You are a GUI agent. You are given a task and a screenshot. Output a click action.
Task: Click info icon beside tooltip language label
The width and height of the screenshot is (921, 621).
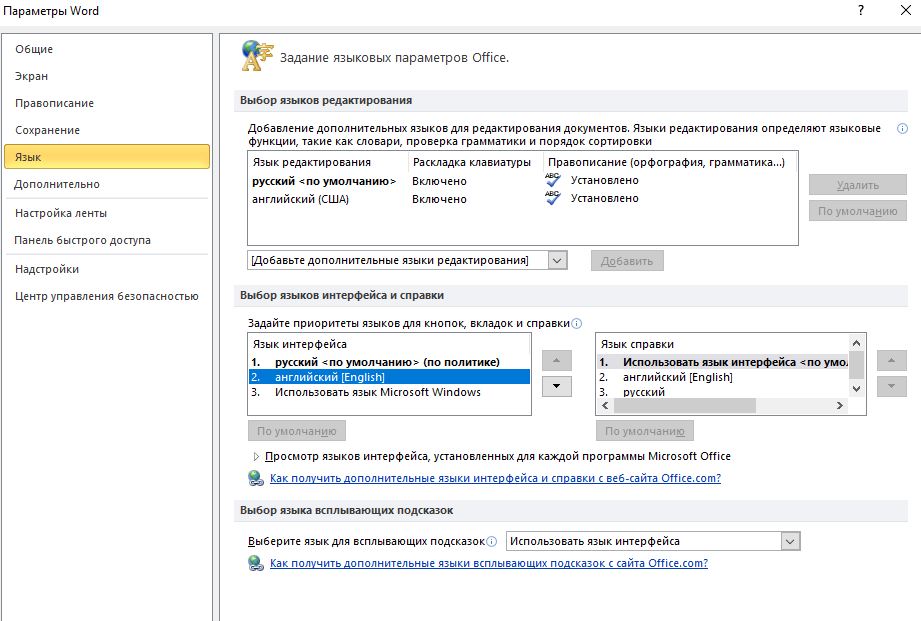(x=492, y=541)
